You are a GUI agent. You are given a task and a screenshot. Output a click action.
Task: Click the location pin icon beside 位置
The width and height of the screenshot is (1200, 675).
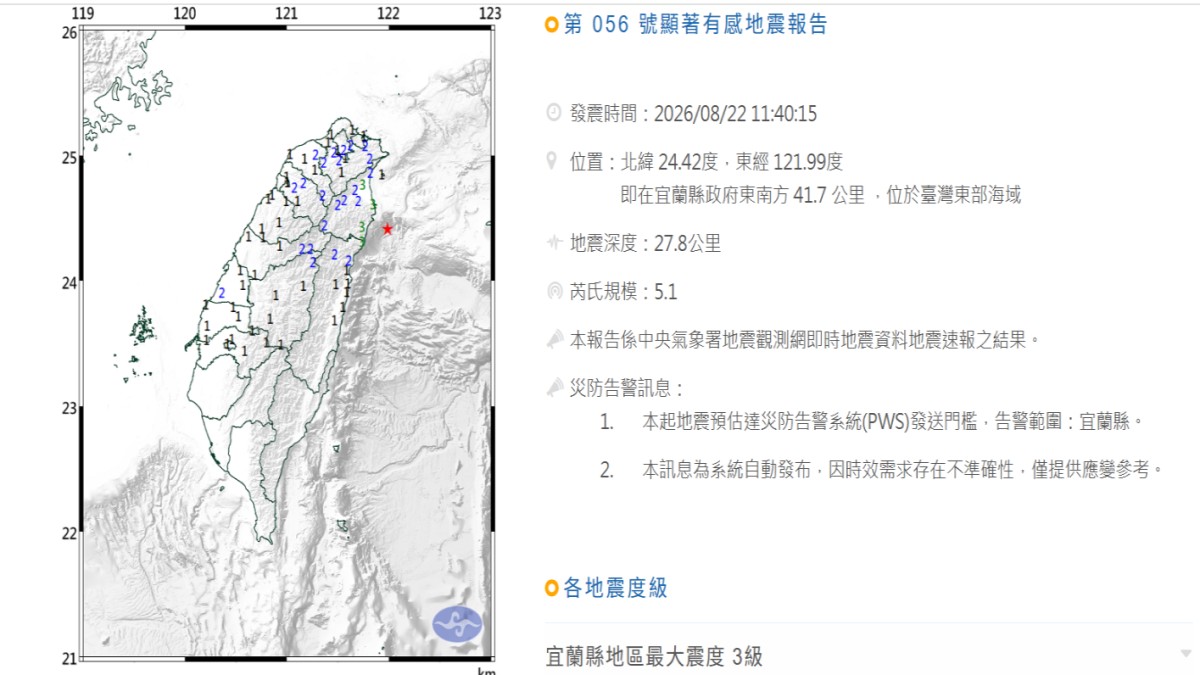(x=552, y=162)
